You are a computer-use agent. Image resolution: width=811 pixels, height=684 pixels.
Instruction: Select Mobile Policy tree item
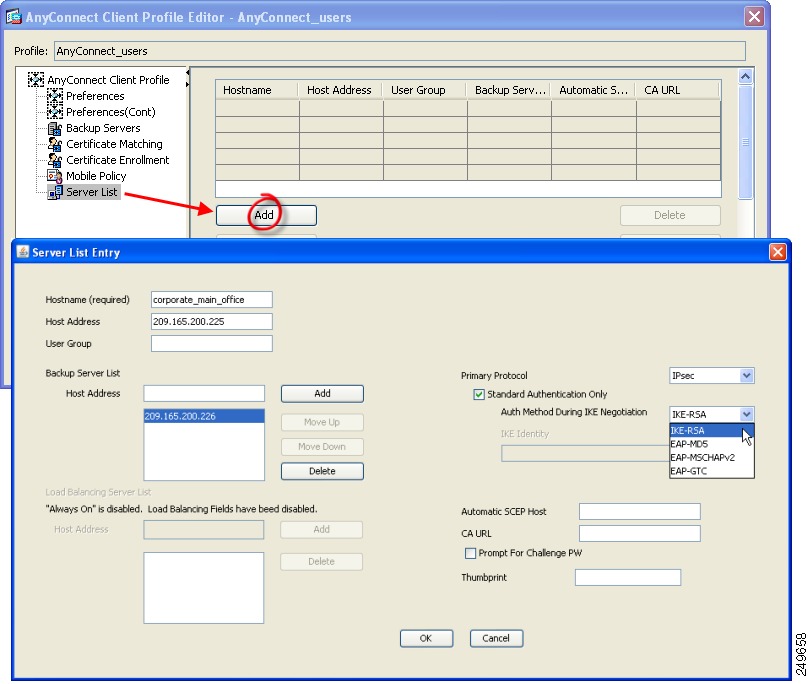[96, 176]
